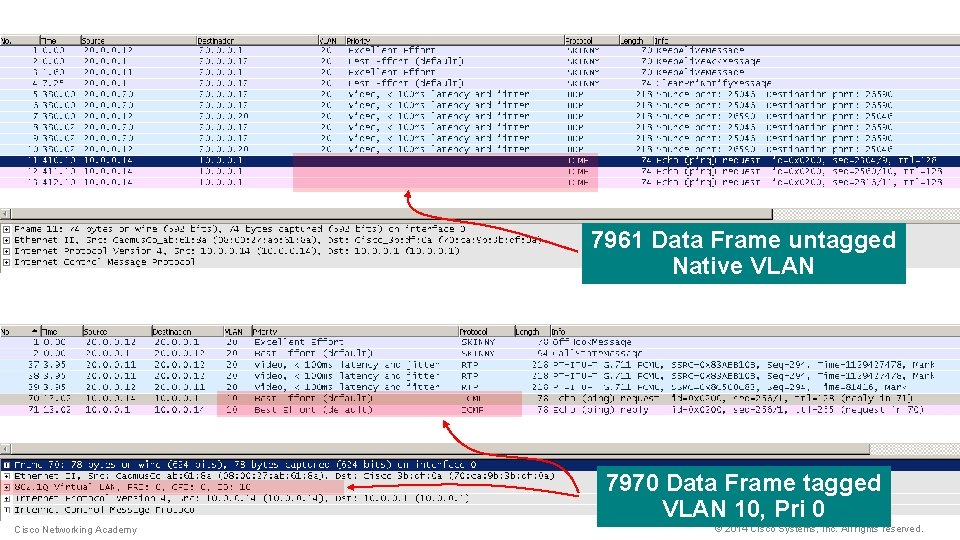Expand Internet Protocol Version 4 in upper details

6,251
